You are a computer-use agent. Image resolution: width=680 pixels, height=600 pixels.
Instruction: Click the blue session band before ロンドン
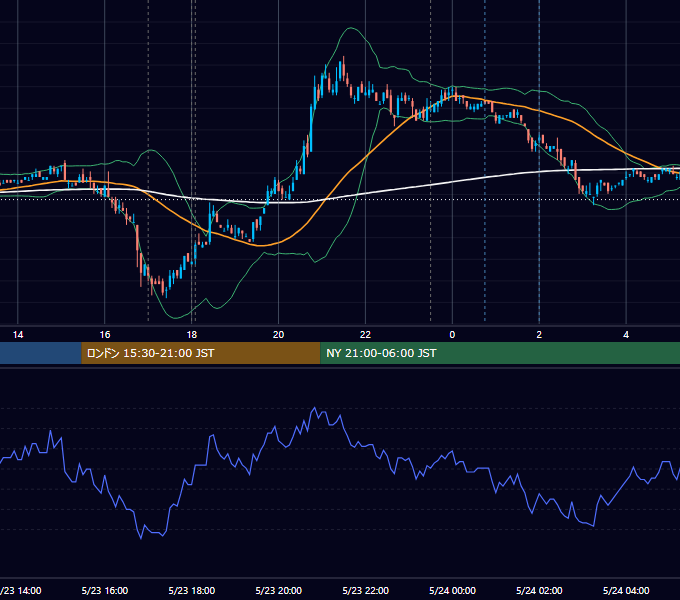(41, 353)
